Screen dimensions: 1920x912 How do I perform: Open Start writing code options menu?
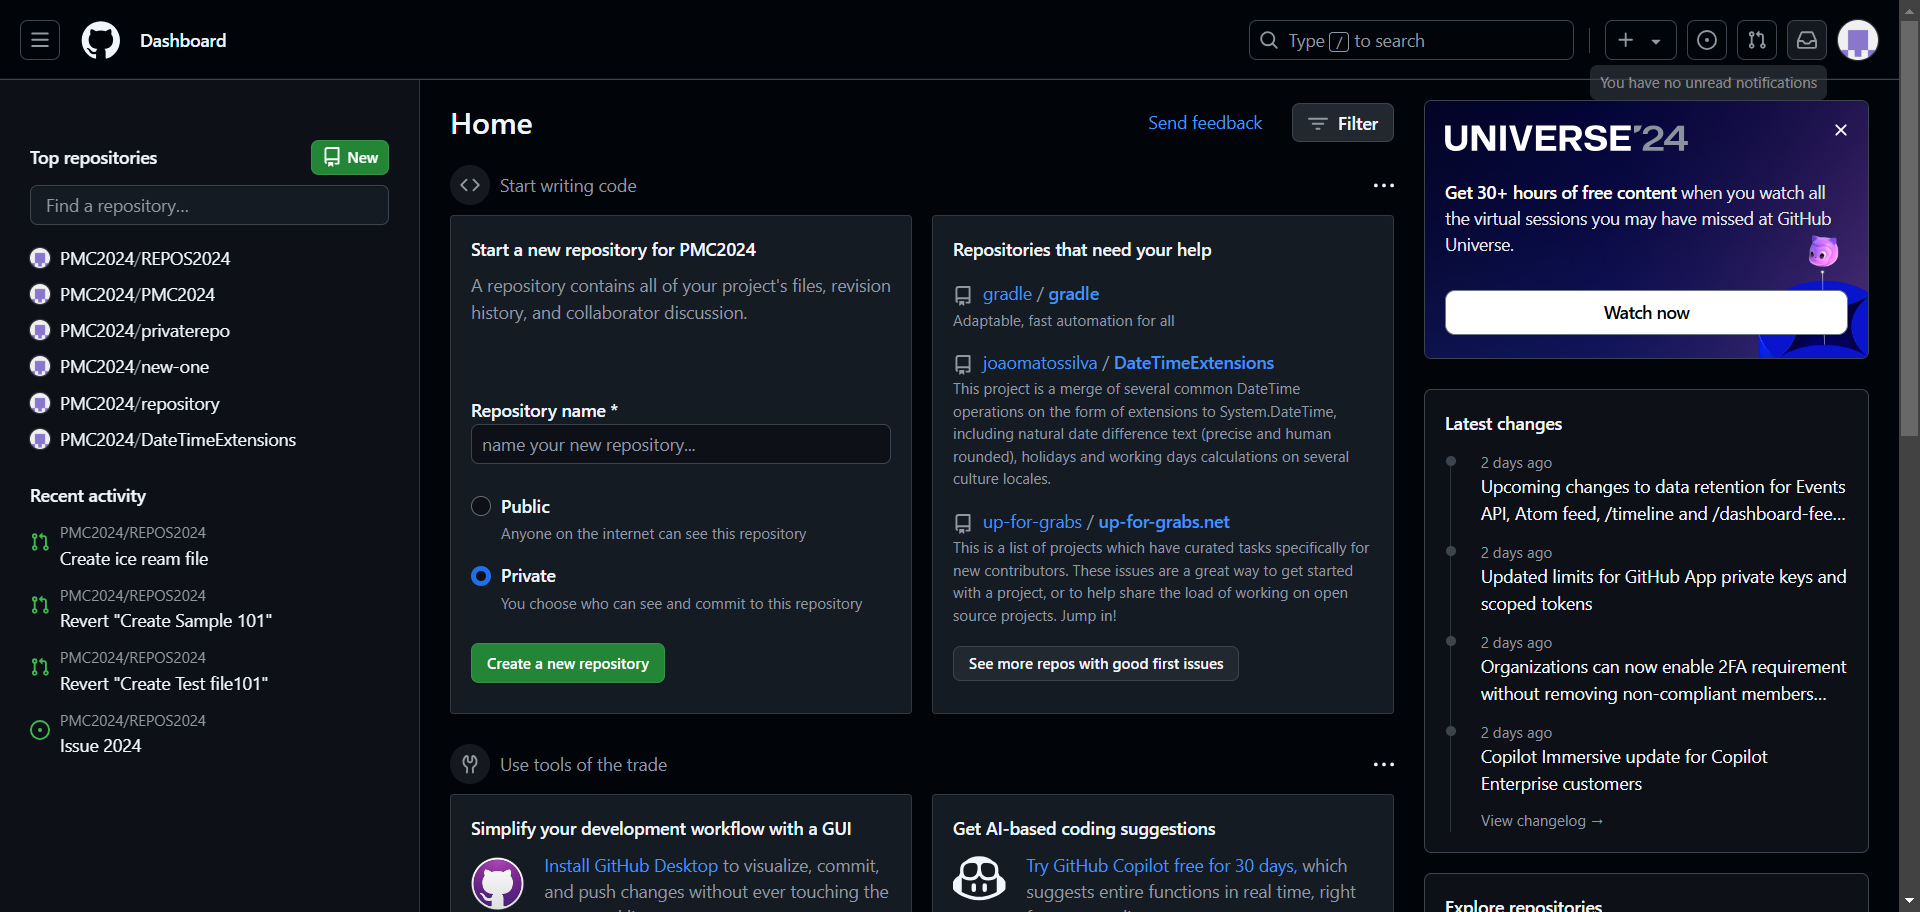point(1383,186)
